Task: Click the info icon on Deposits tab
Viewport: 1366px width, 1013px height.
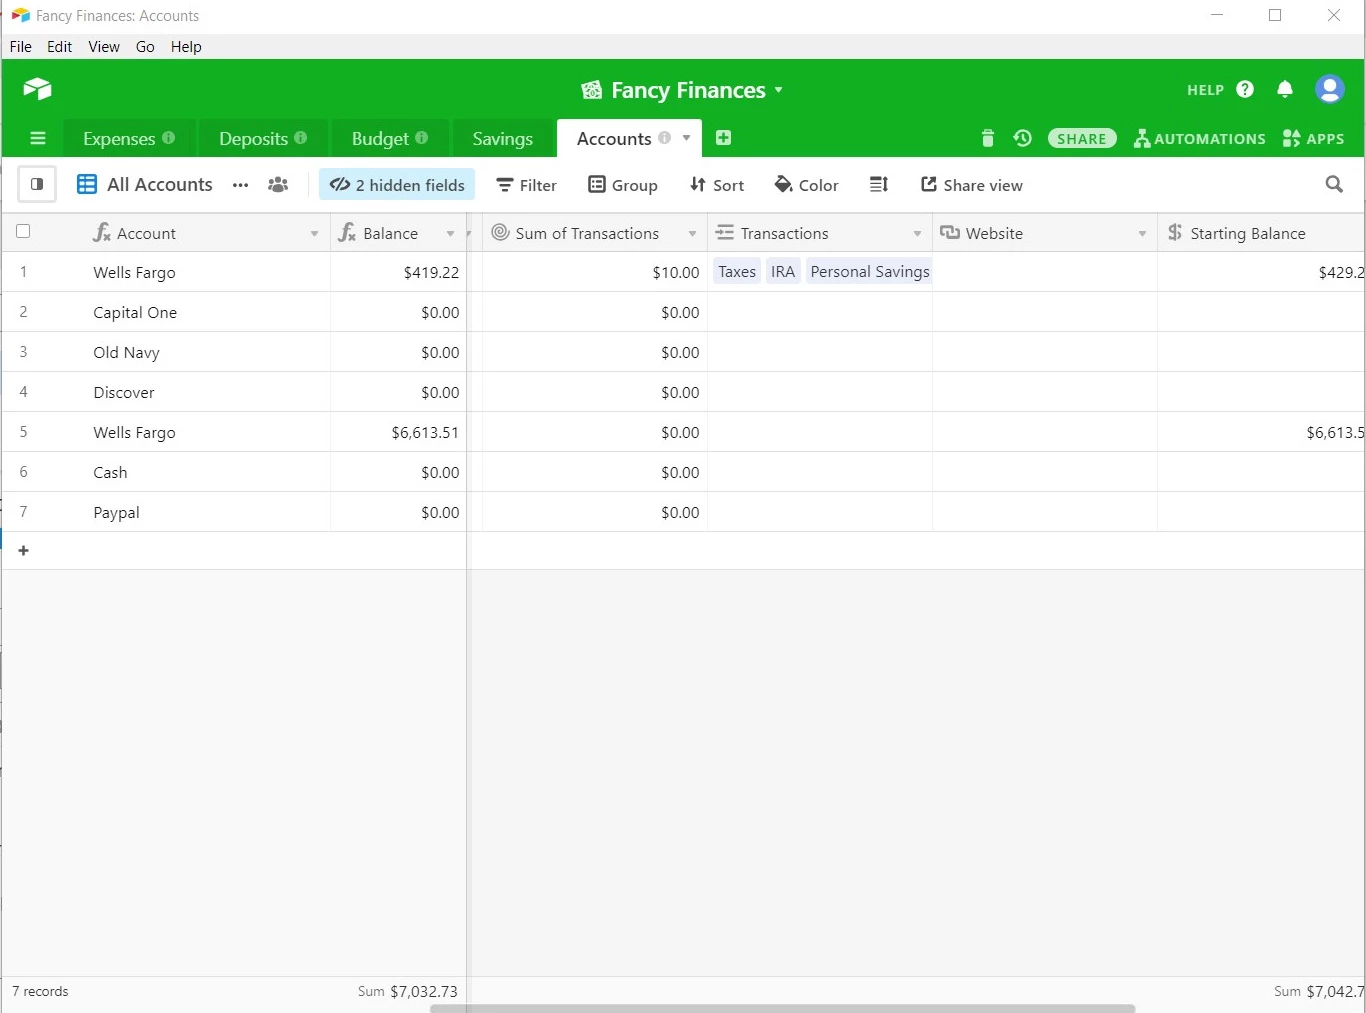Action: click(300, 138)
